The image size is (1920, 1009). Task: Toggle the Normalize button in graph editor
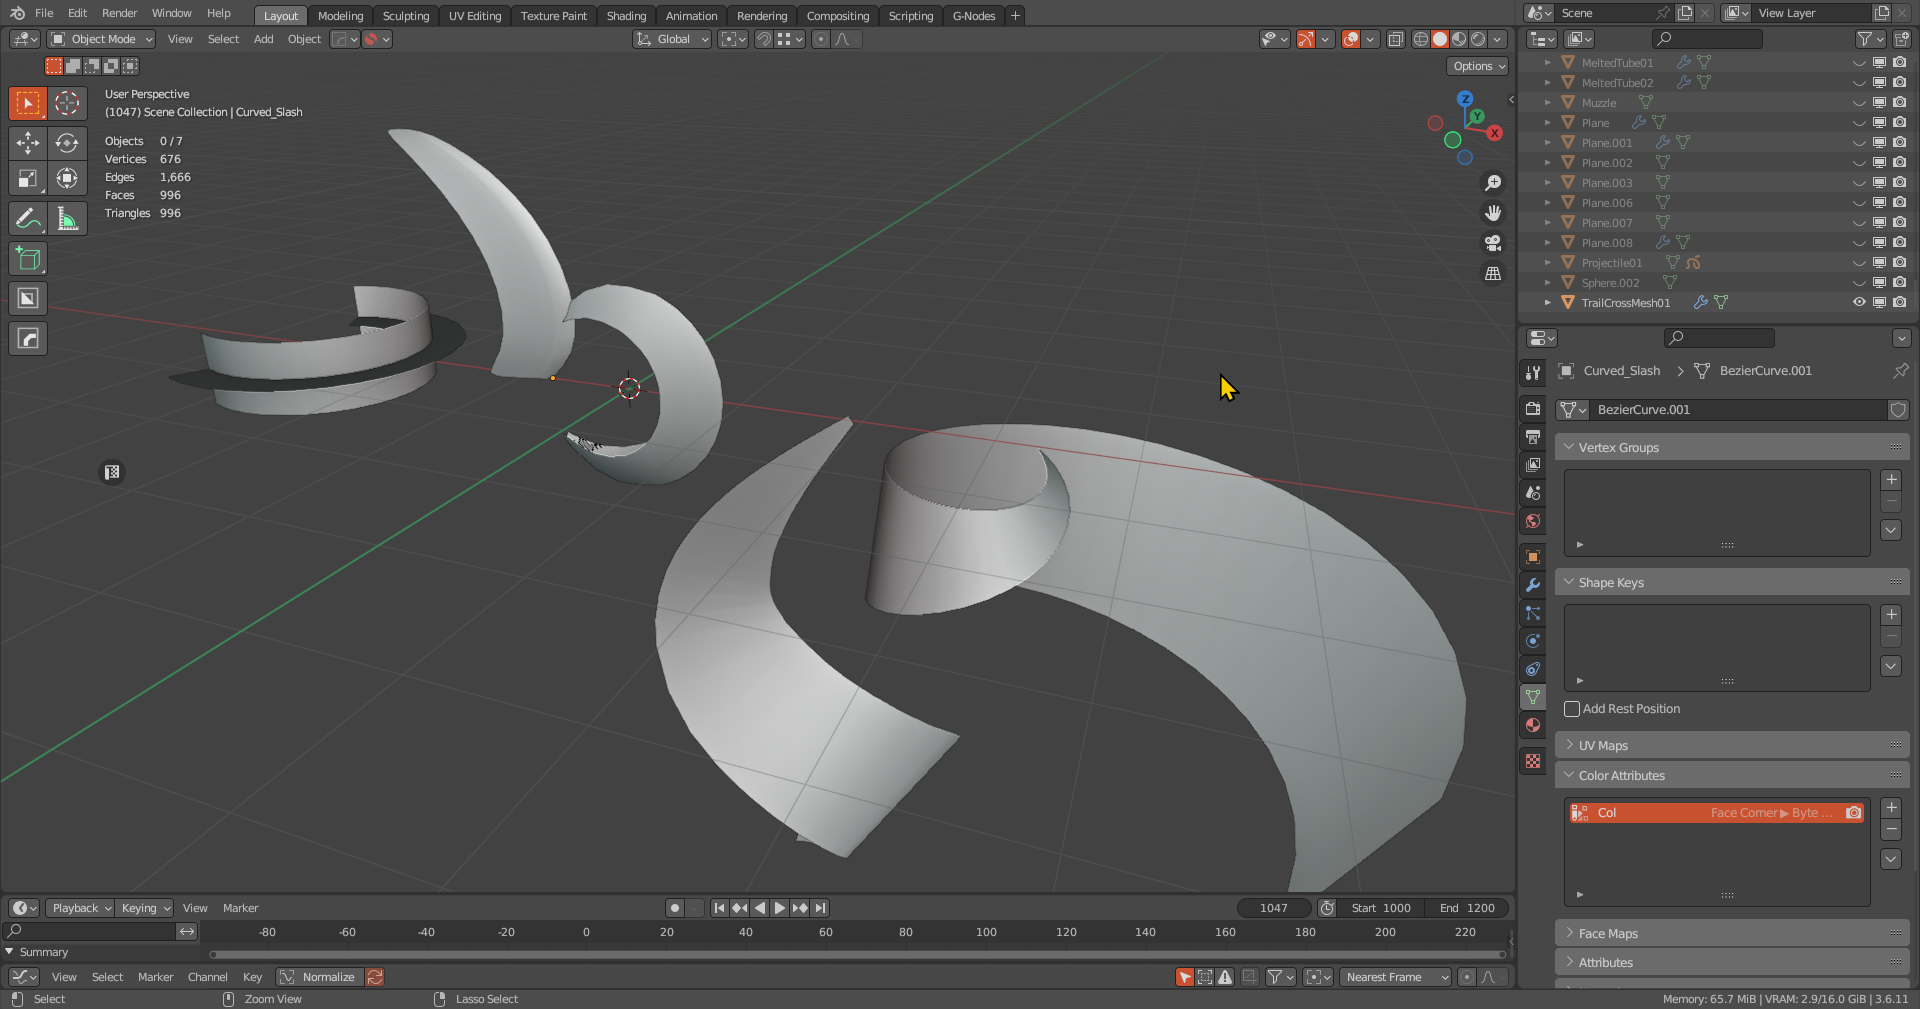click(319, 977)
